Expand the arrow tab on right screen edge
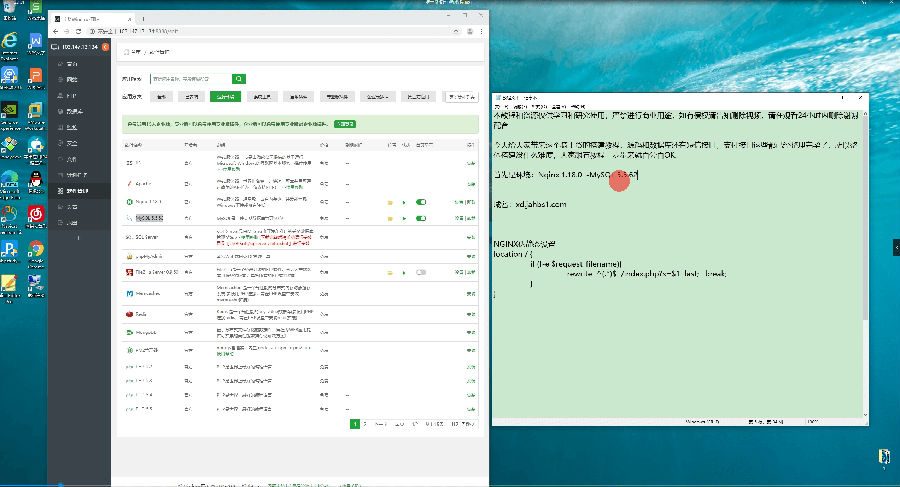The height and width of the screenshot is (487, 900). (x=896, y=248)
